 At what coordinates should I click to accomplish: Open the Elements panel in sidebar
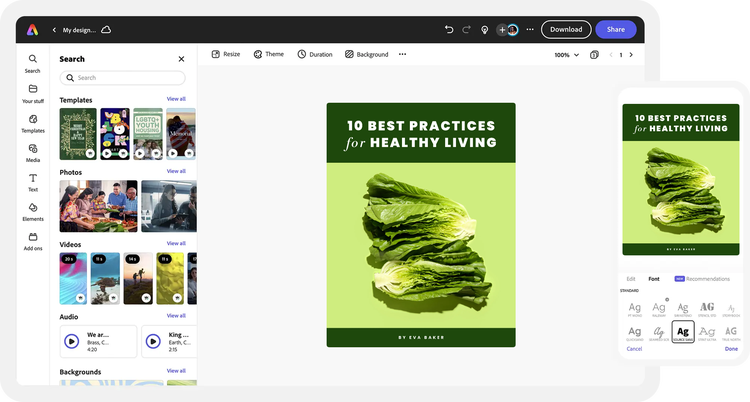coord(33,212)
